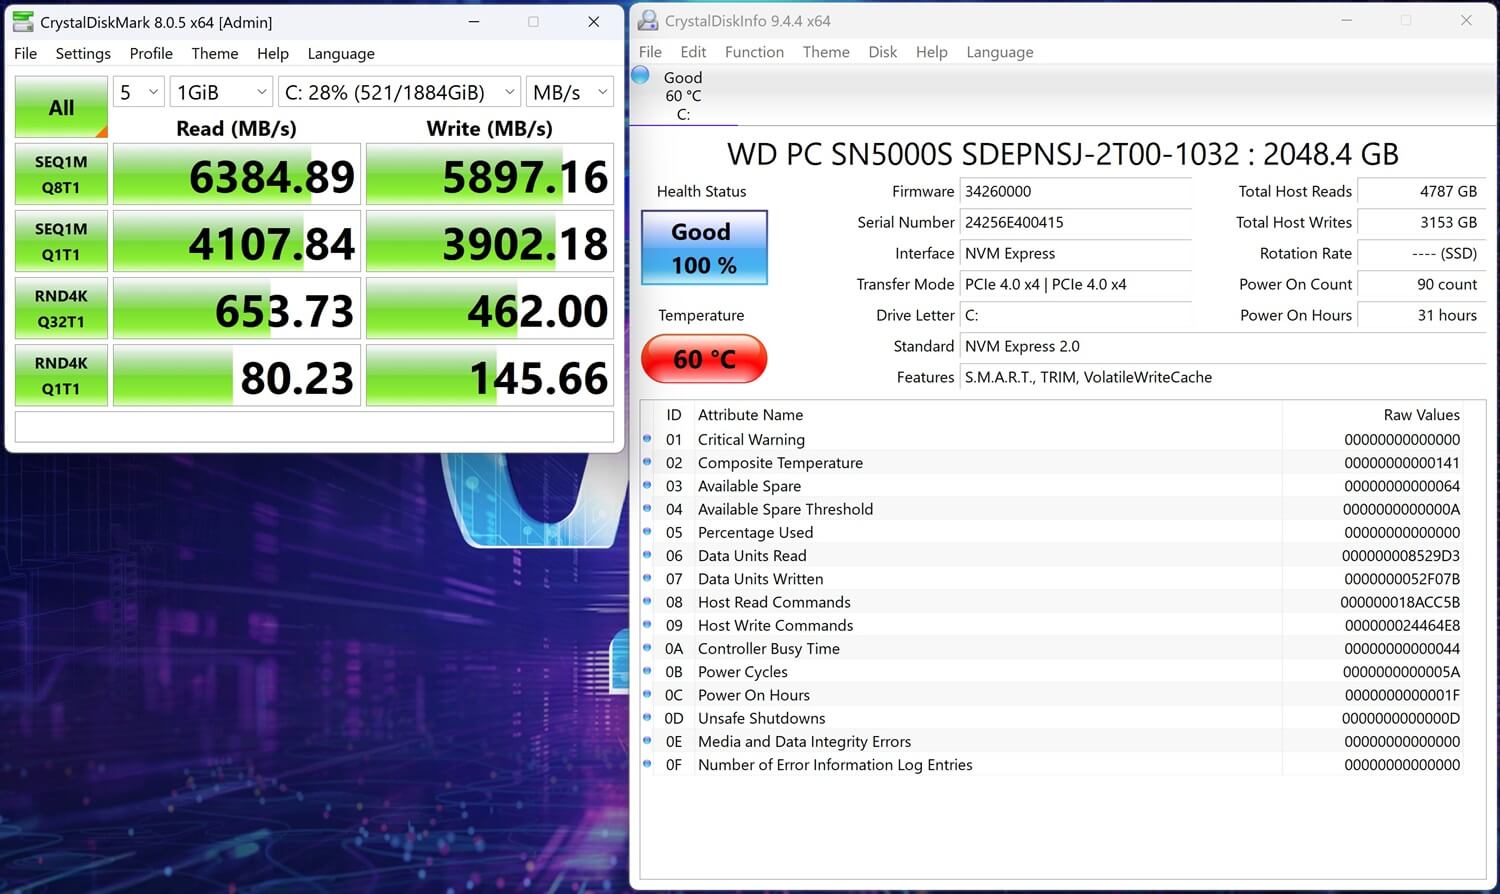This screenshot has height=894, width=1500.
Task: Click the Transfer Mode PCIe 4.0 x4 field
Action: coord(1075,284)
